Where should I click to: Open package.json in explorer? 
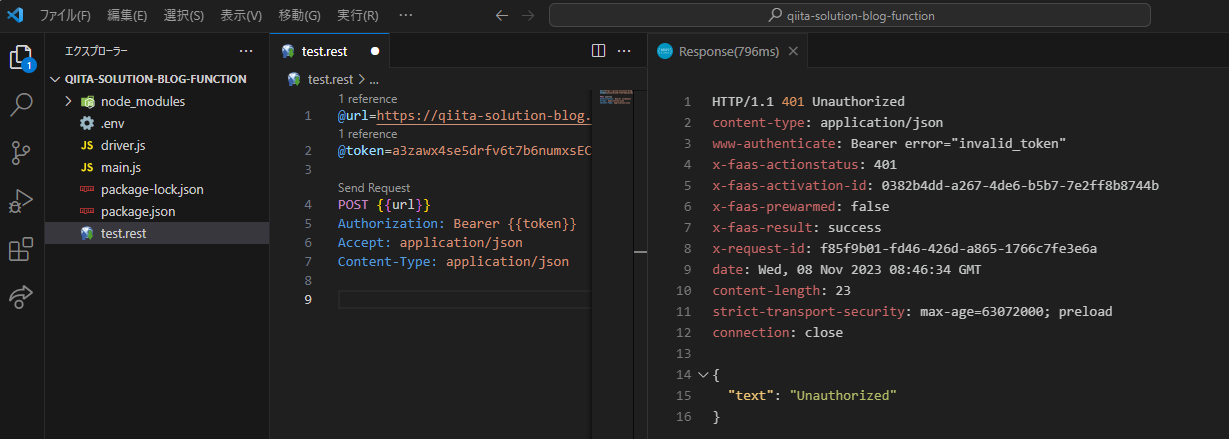157,211
